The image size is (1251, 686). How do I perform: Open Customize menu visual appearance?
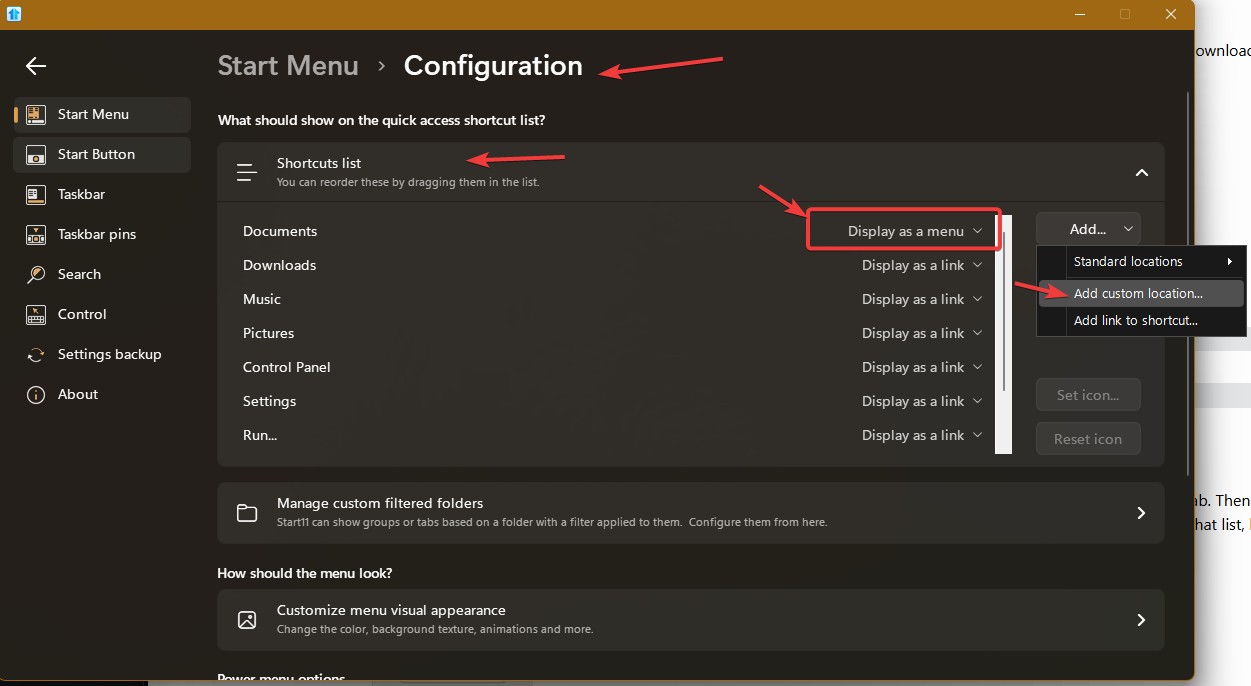(x=691, y=620)
